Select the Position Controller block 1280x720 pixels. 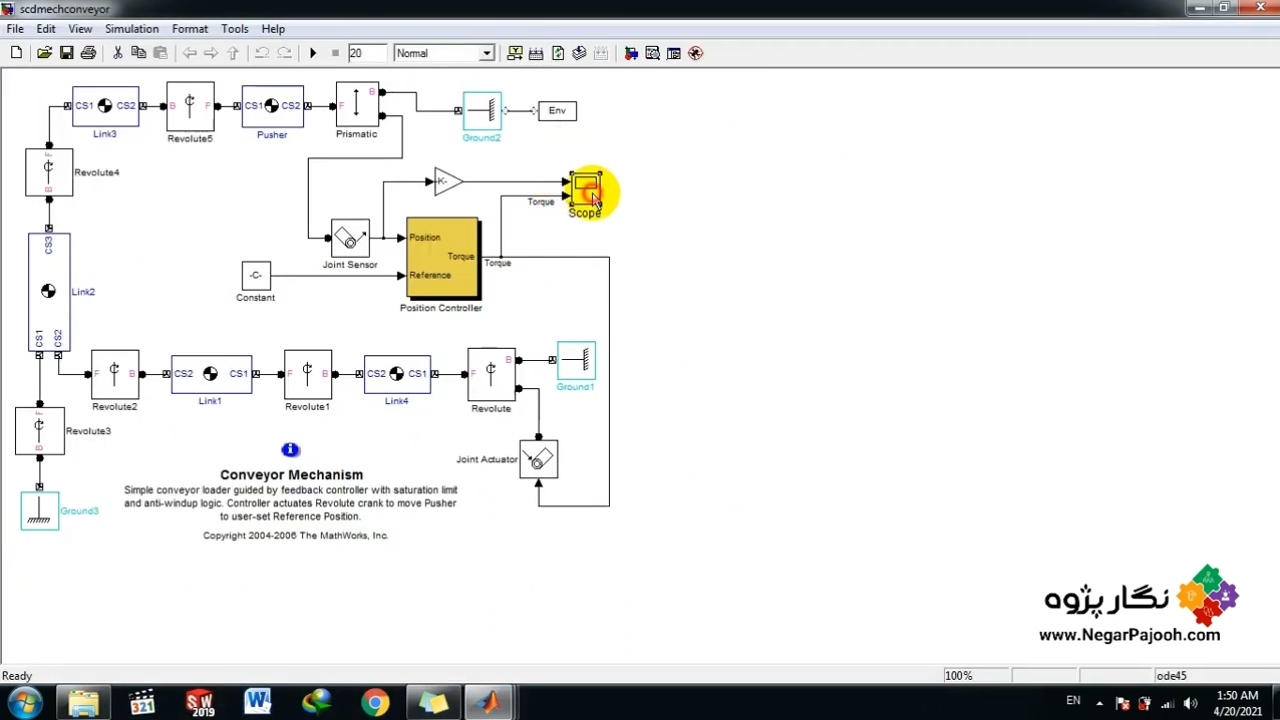[443, 258]
